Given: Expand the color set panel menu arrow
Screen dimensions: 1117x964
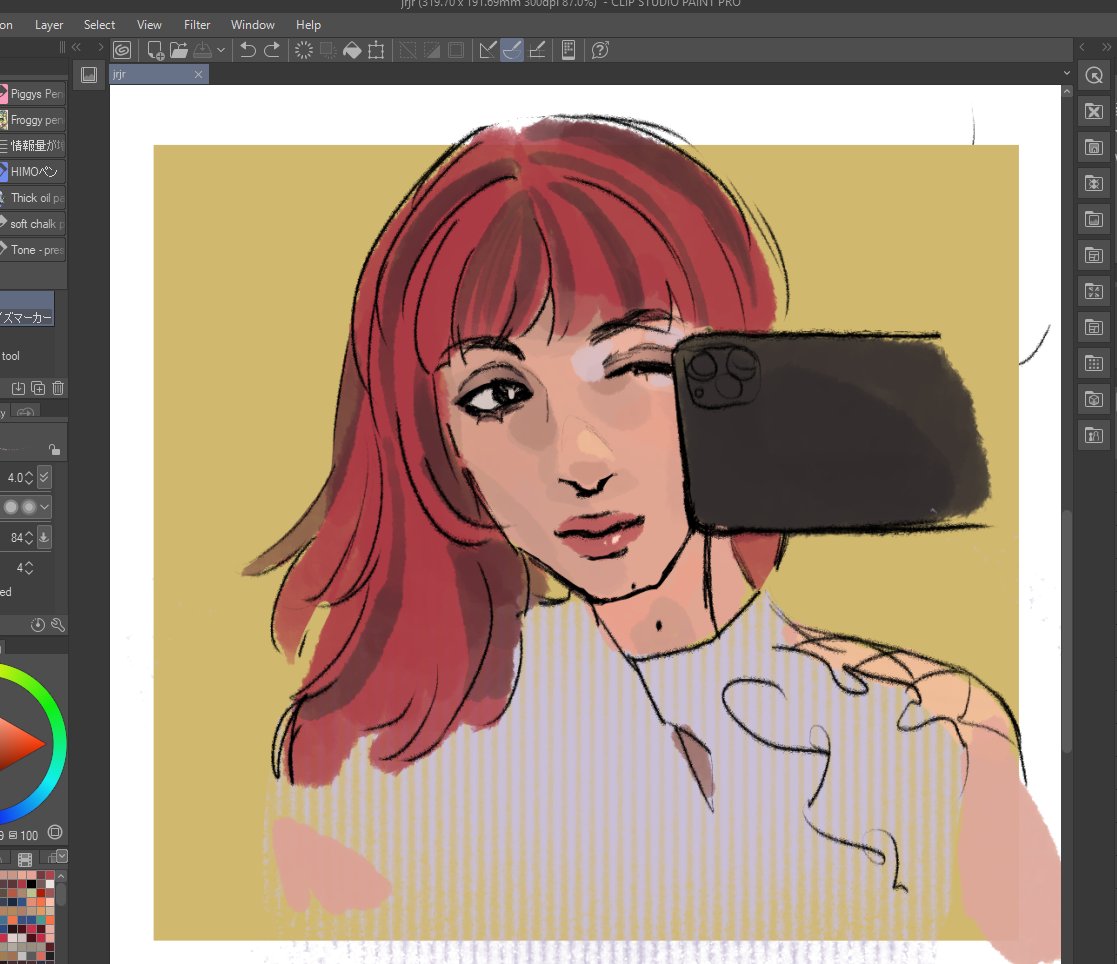Looking at the screenshot, I should point(62,856).
